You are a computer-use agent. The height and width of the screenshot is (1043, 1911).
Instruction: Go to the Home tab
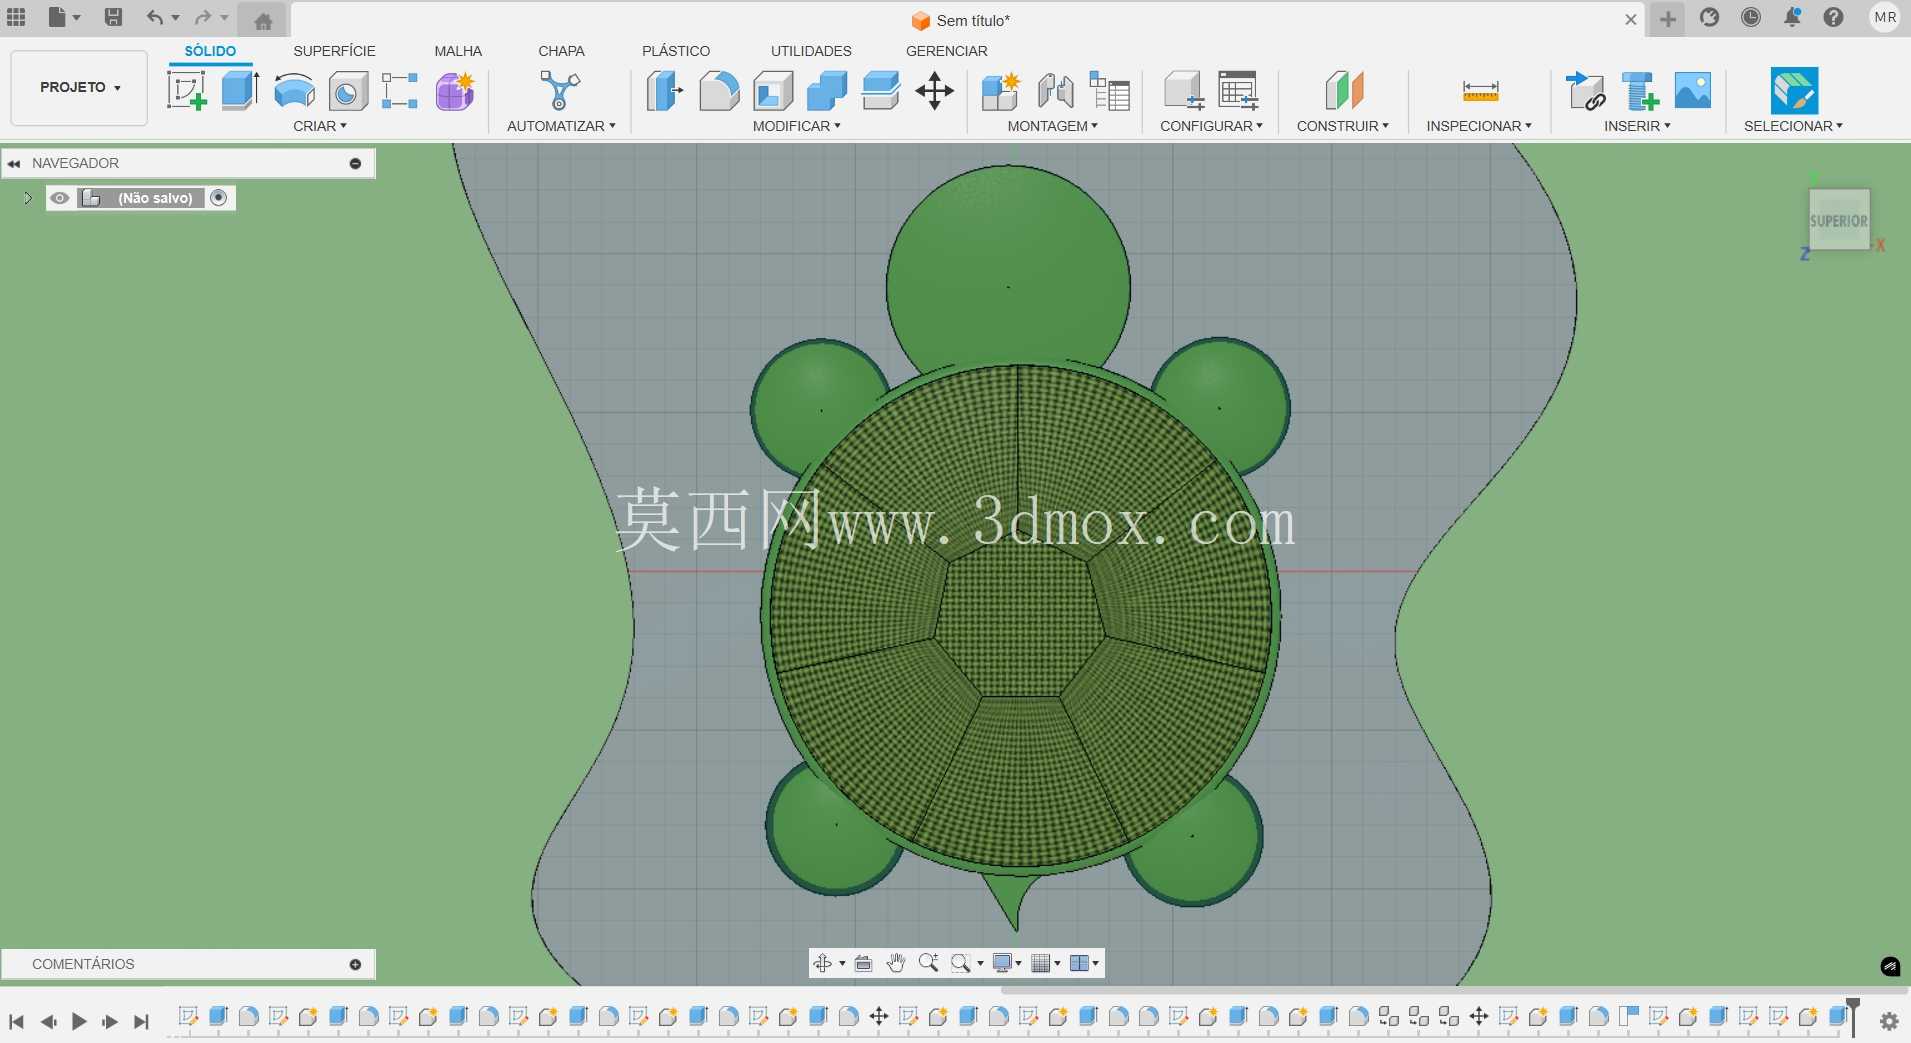(x=264, y=20)
